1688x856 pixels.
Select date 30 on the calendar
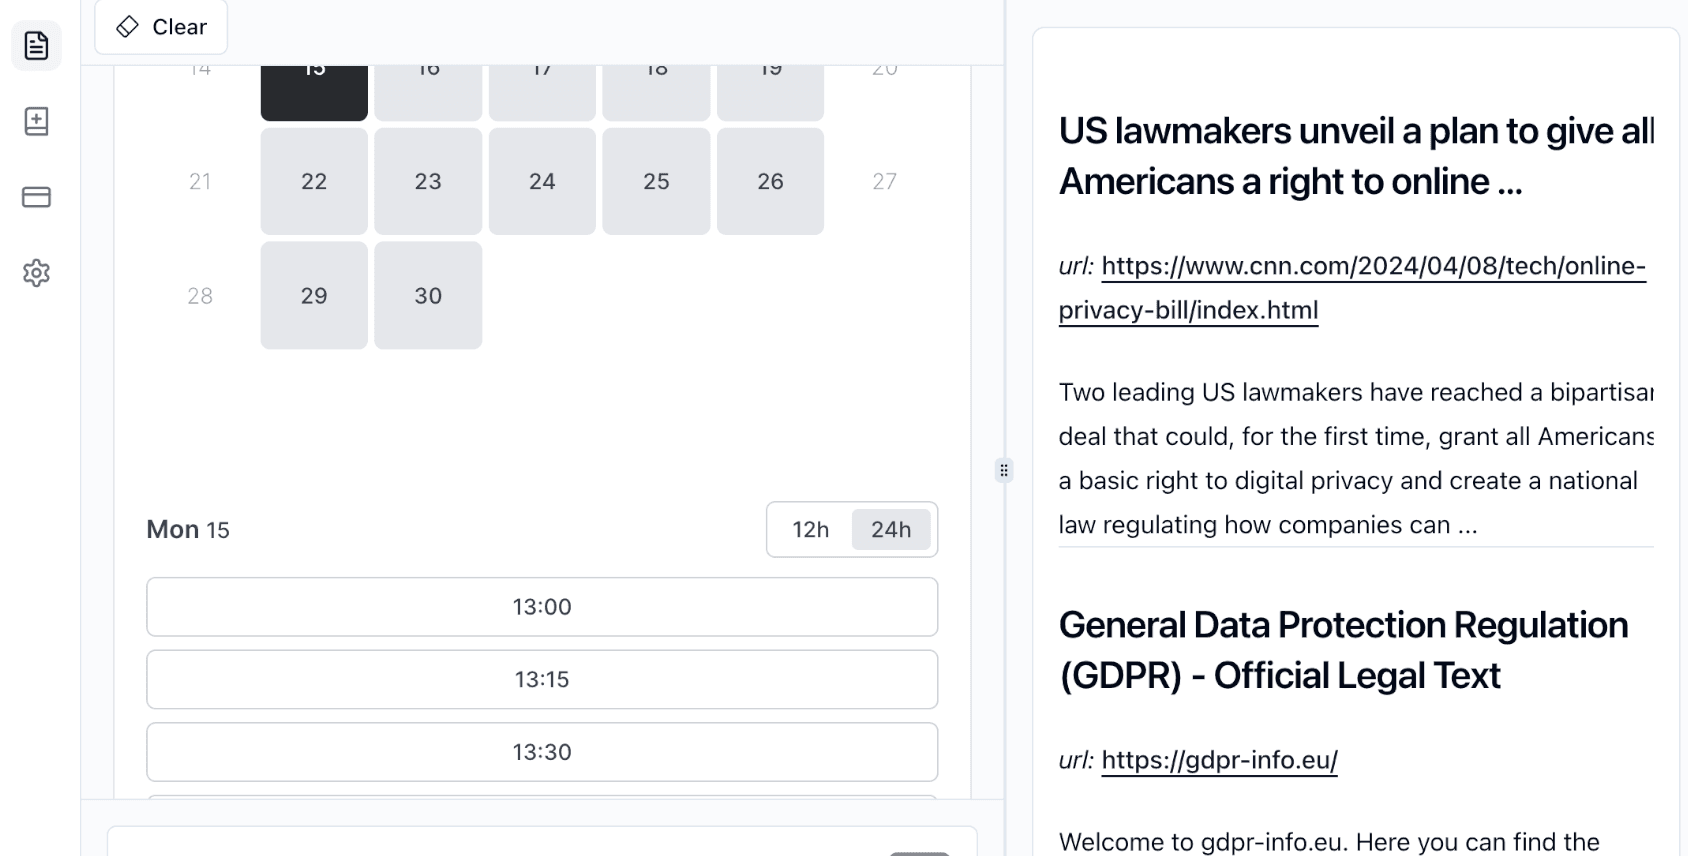pyautogui.click(x=428, y=295)
